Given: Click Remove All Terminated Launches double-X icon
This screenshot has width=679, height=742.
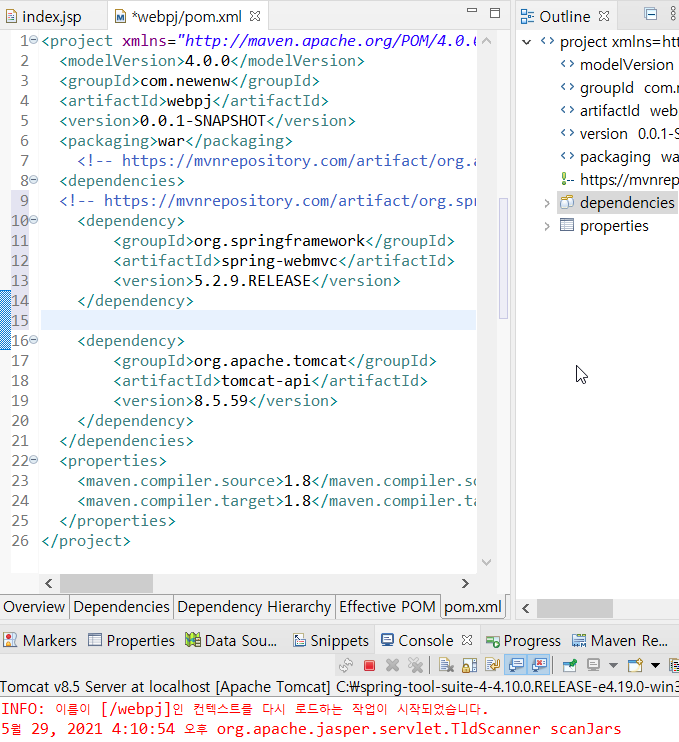Looking at the screenshot, I should (415, 666).
